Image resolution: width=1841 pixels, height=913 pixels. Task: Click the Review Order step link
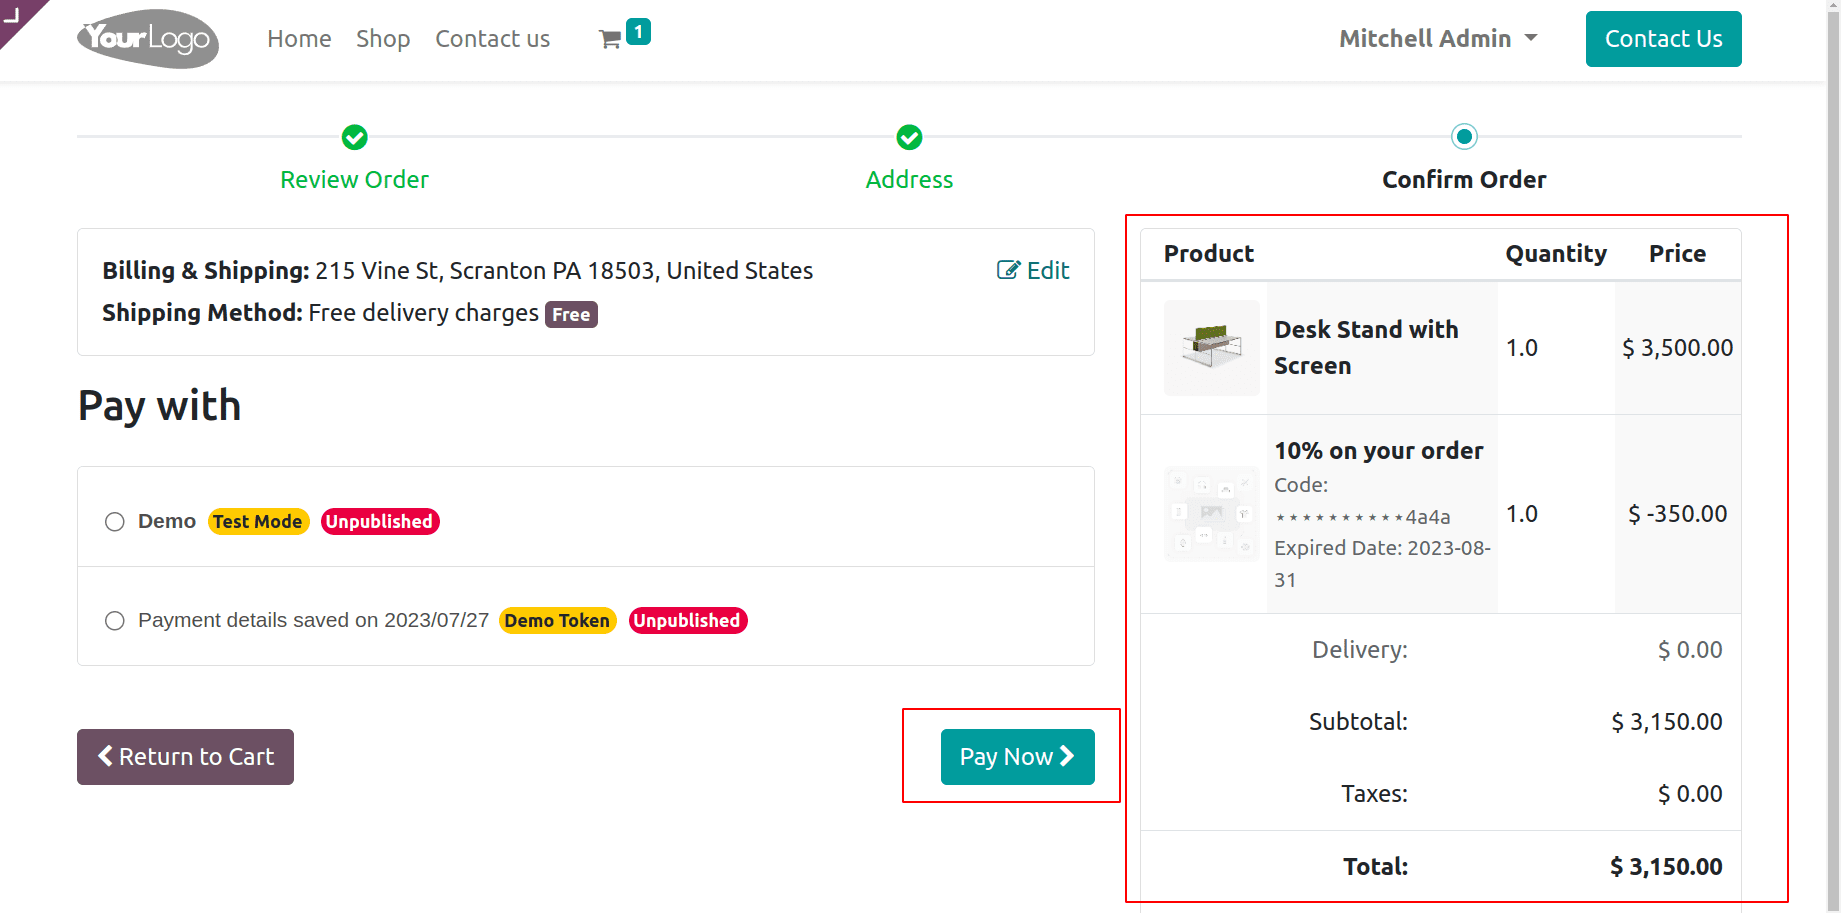tap(354, 180)
